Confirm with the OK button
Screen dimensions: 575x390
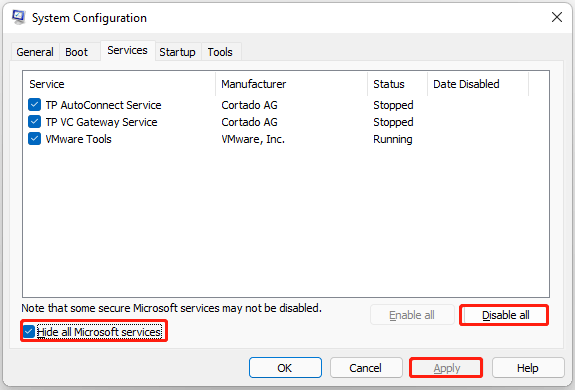pyautogui.click(x=285, y=368)
